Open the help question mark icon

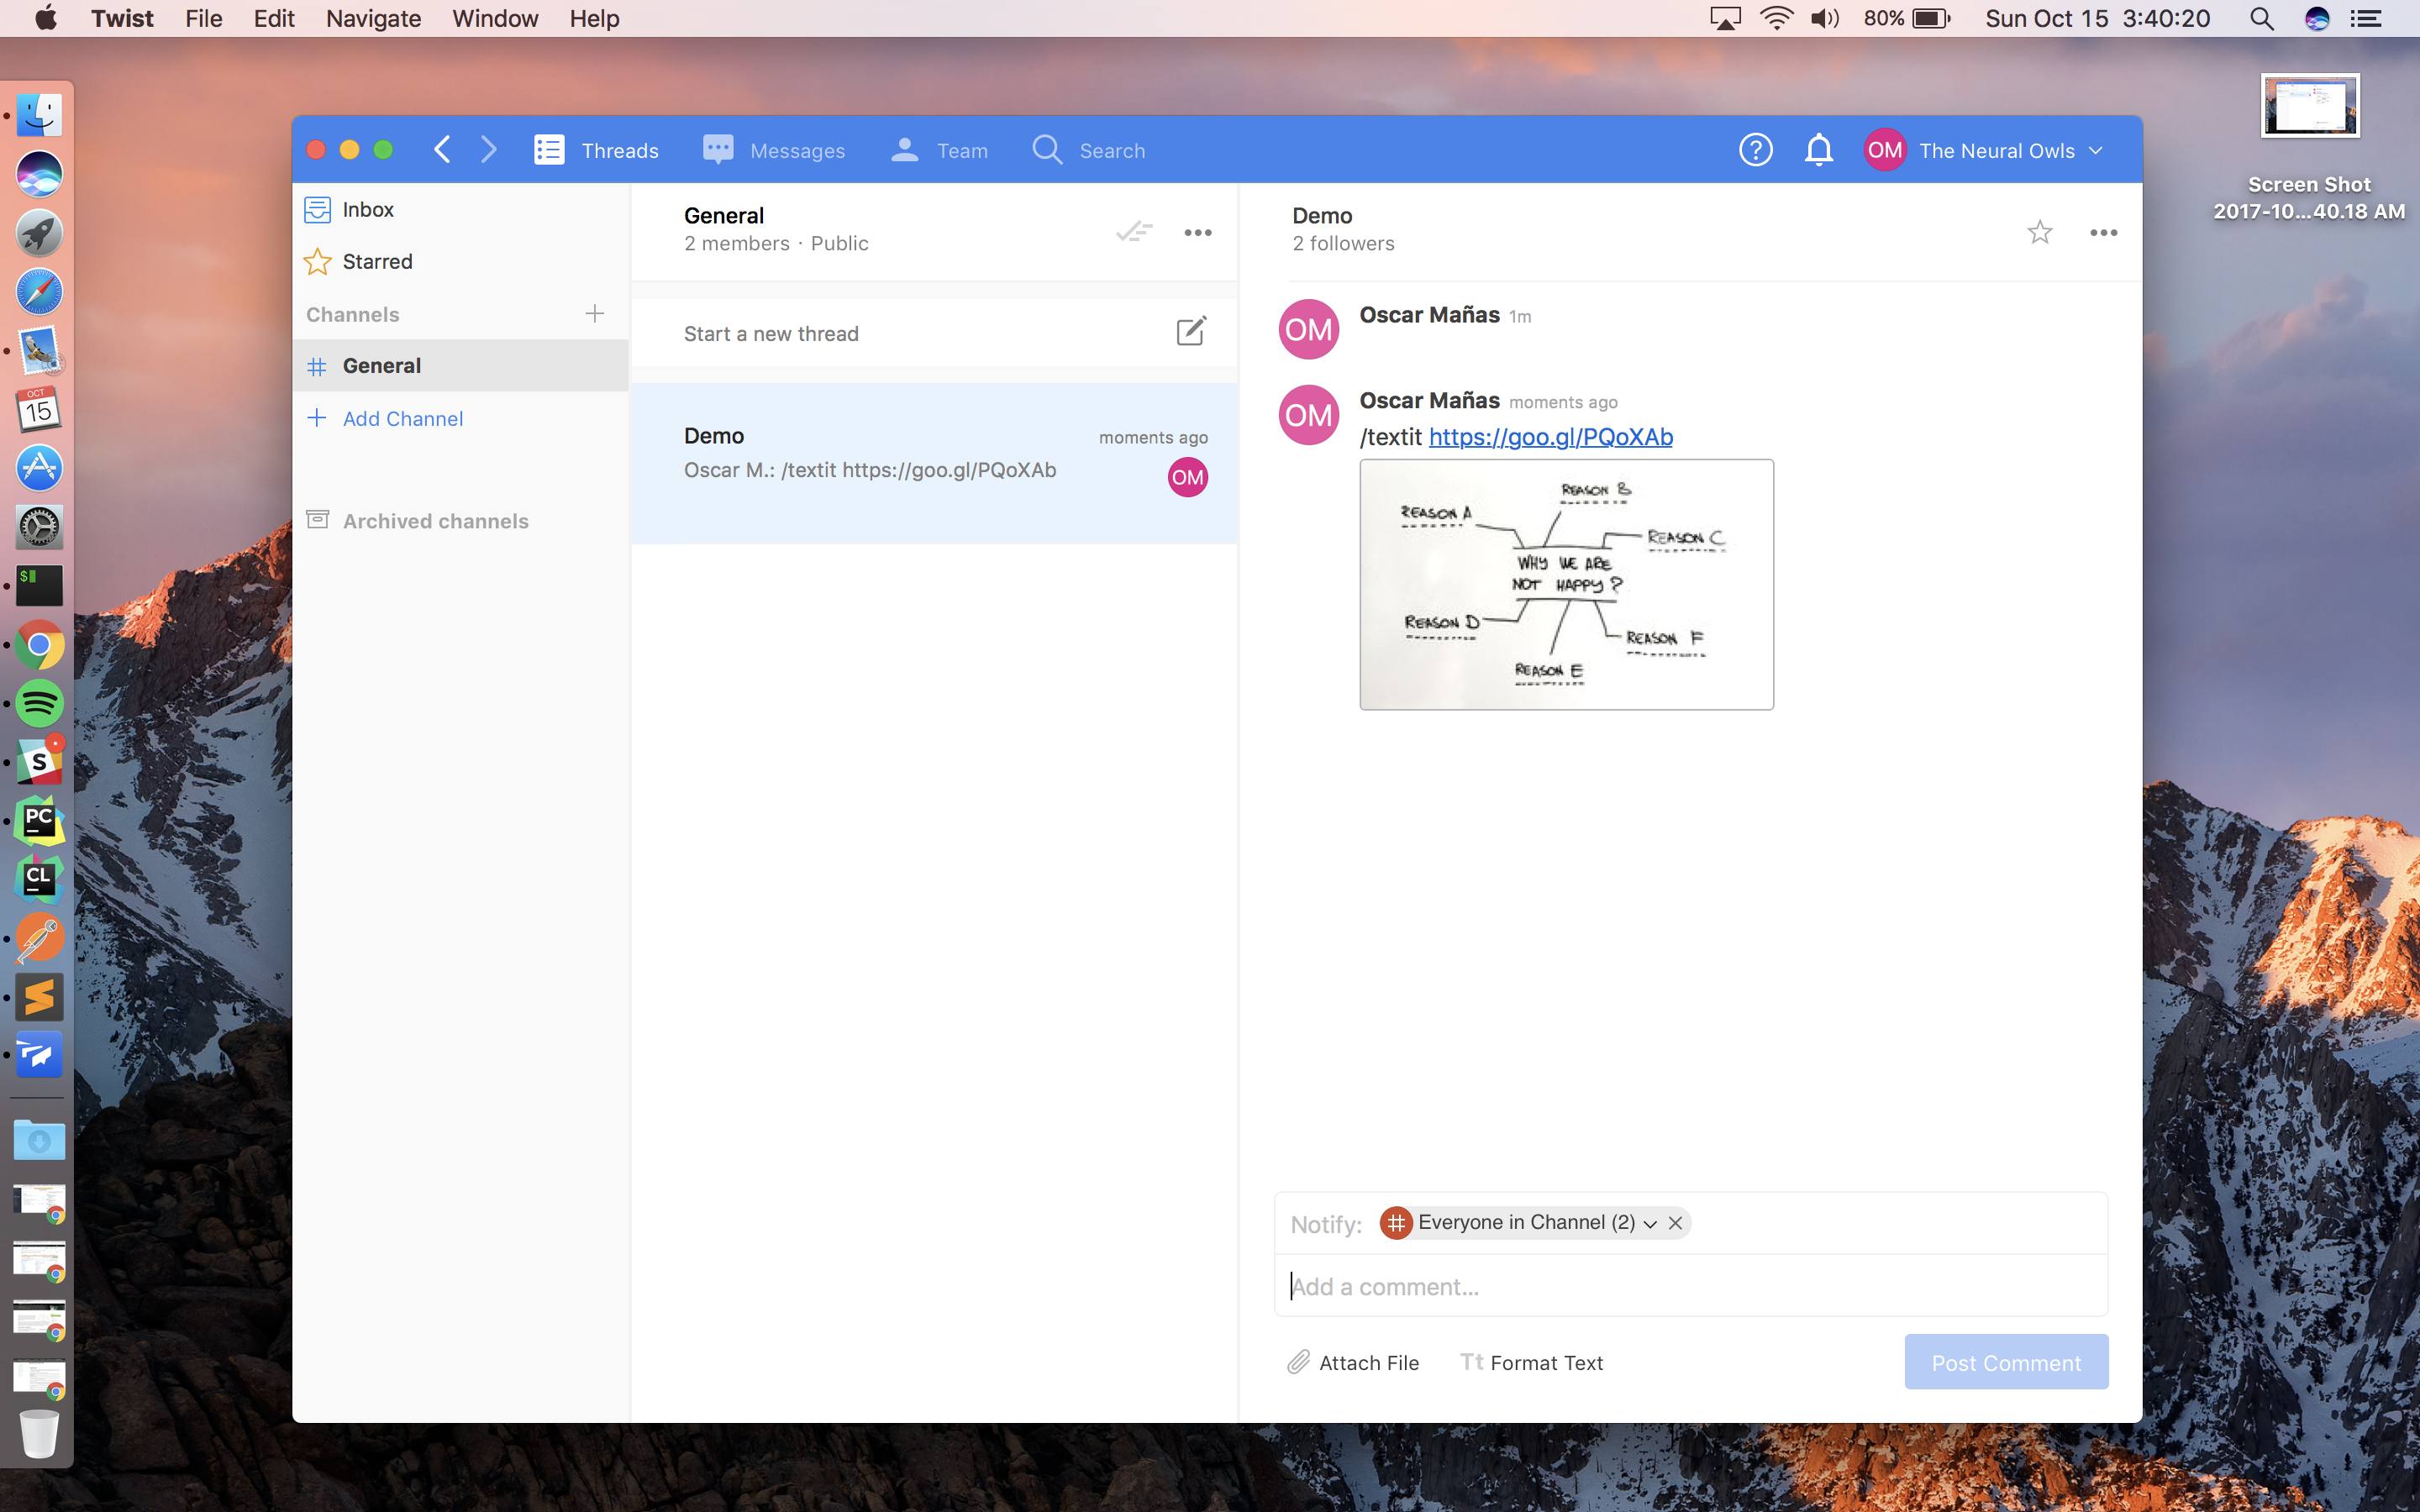tap(1755, 150)
